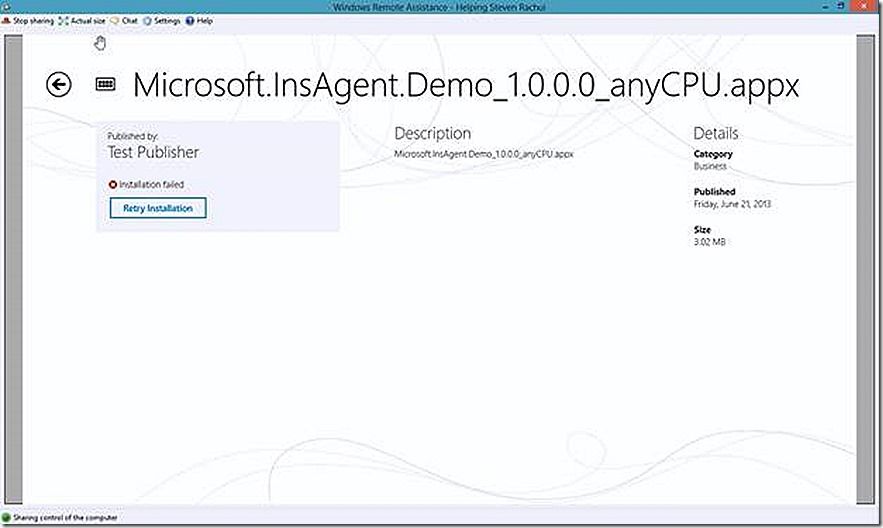Viewport: 883px width, 528px height.
Task: Click the Settings gear icon
Action: [x=147, y=21]
